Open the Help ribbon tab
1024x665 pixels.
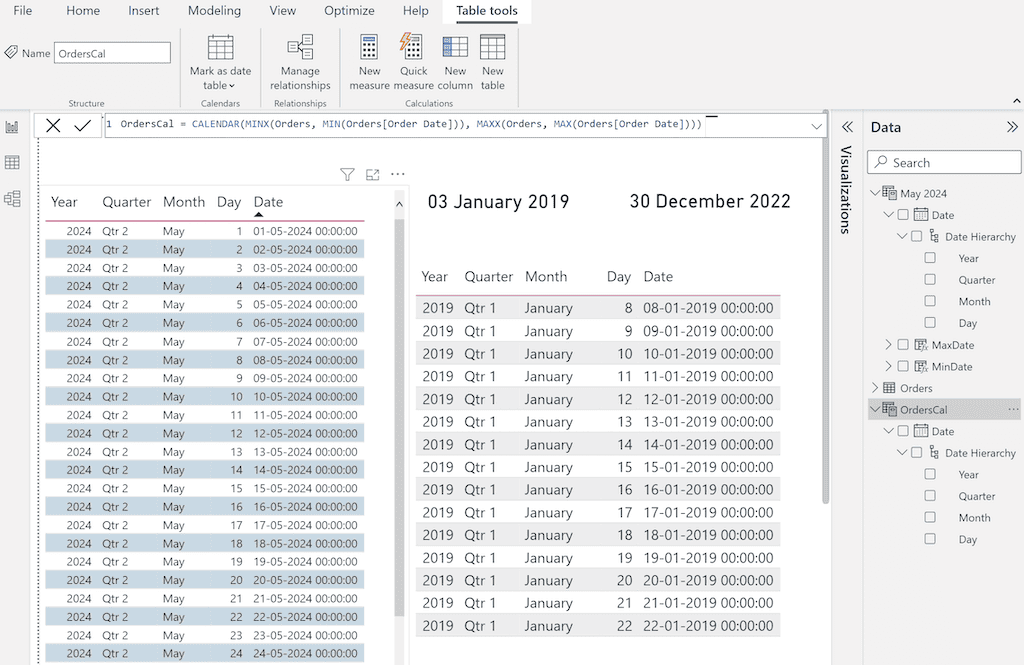(x=415, y=11)
